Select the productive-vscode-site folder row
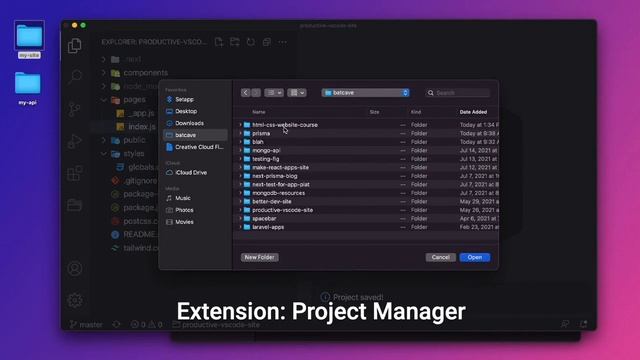 (x=367, y=210)
